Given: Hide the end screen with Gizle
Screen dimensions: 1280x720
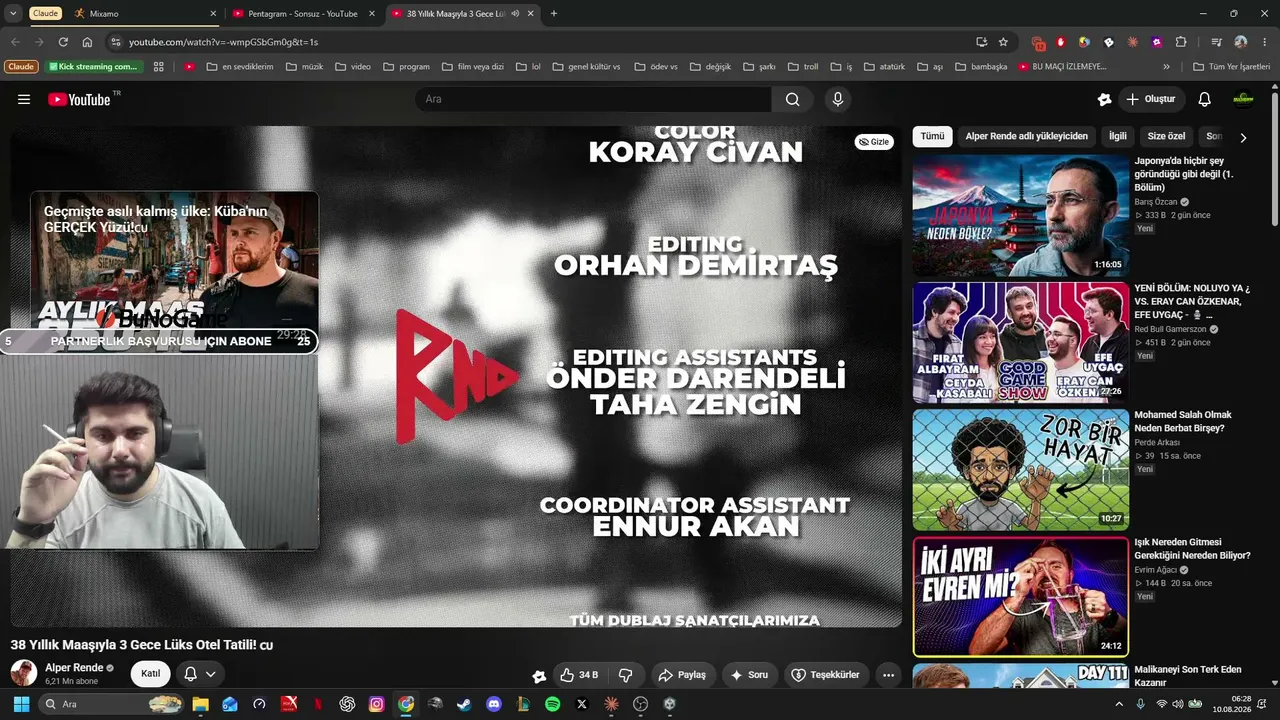Looking at the screenshot, I should tap(874, 142).
